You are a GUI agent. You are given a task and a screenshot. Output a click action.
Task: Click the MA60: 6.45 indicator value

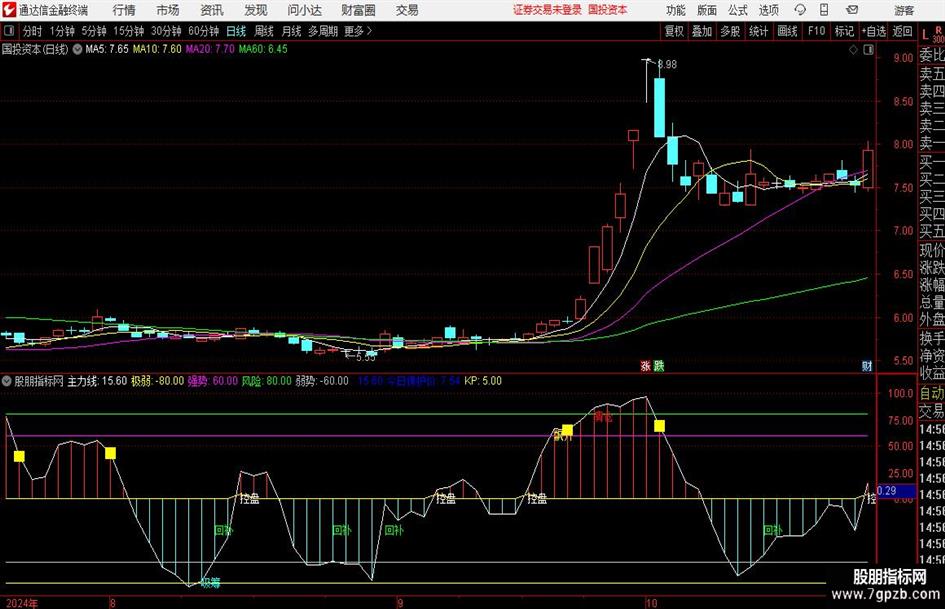click(263, 49)
